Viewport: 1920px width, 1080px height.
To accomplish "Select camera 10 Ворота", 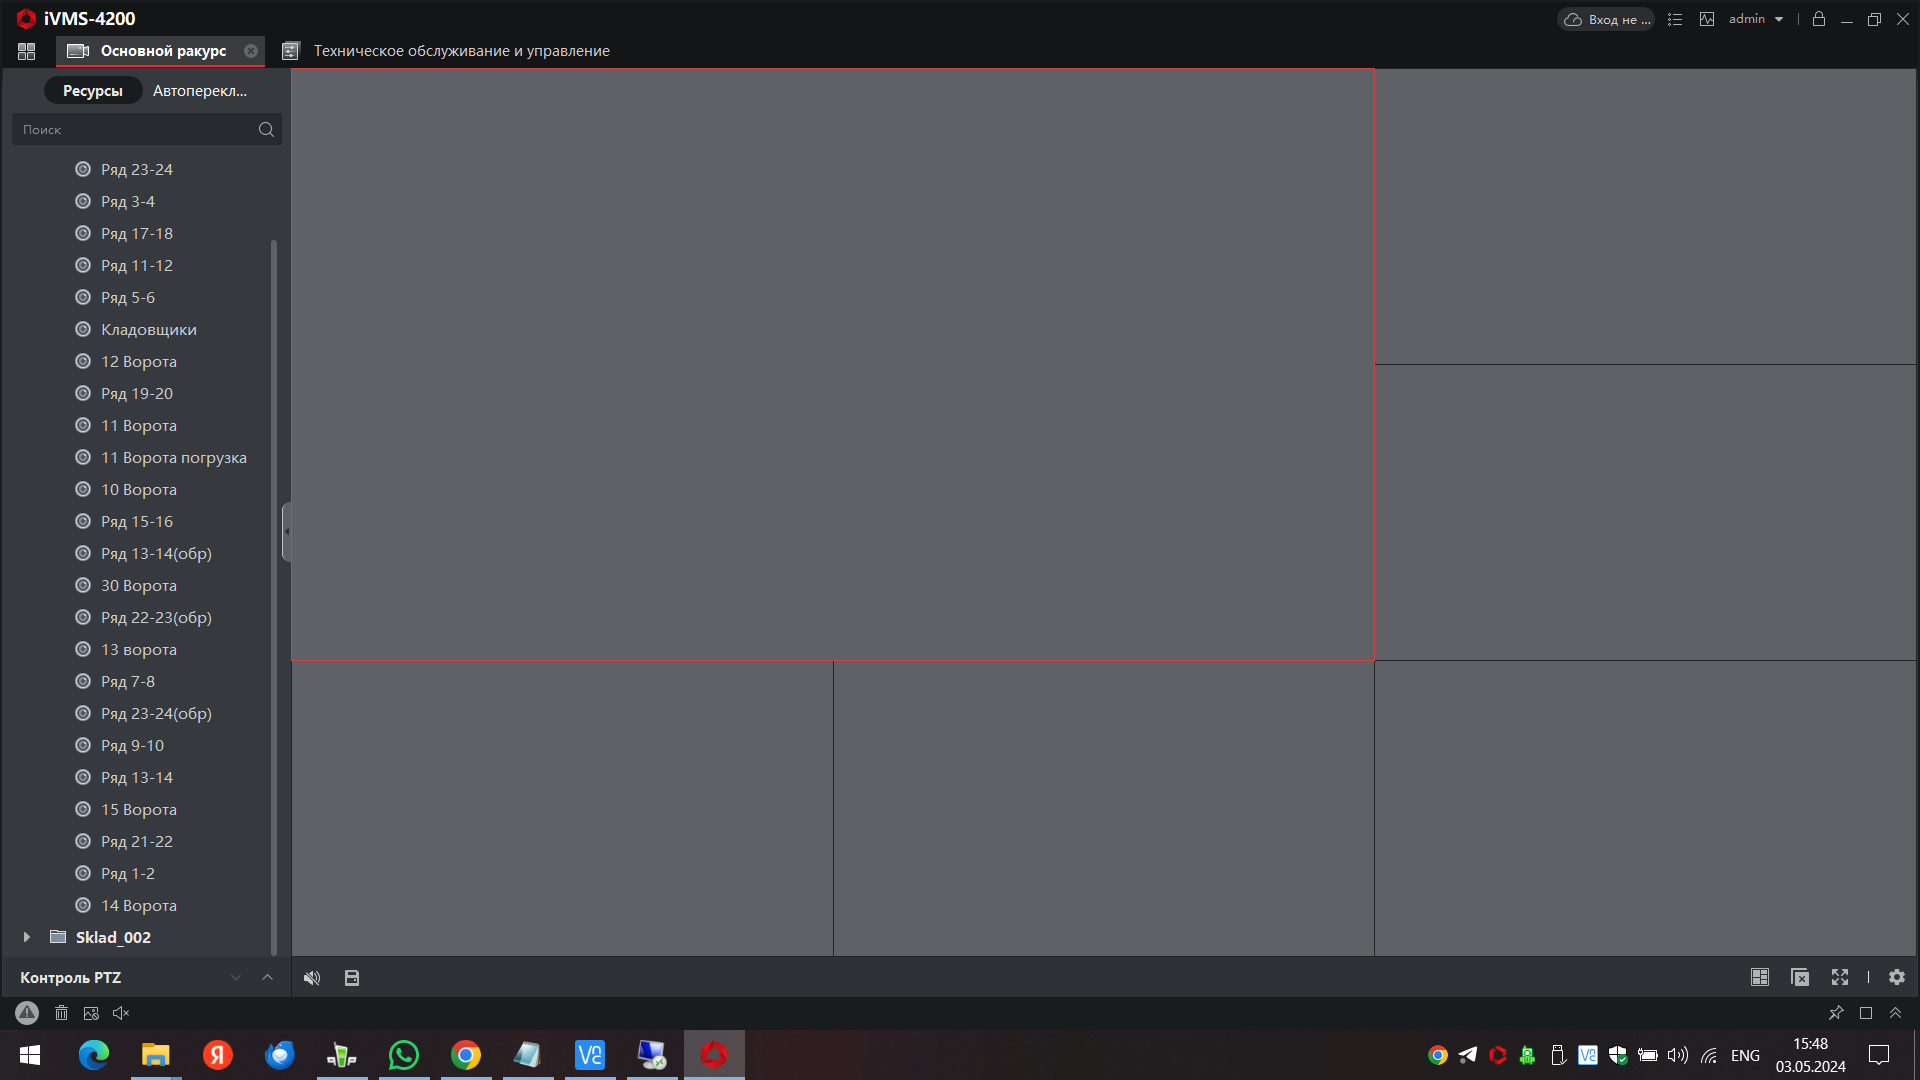I will point(139,490).
